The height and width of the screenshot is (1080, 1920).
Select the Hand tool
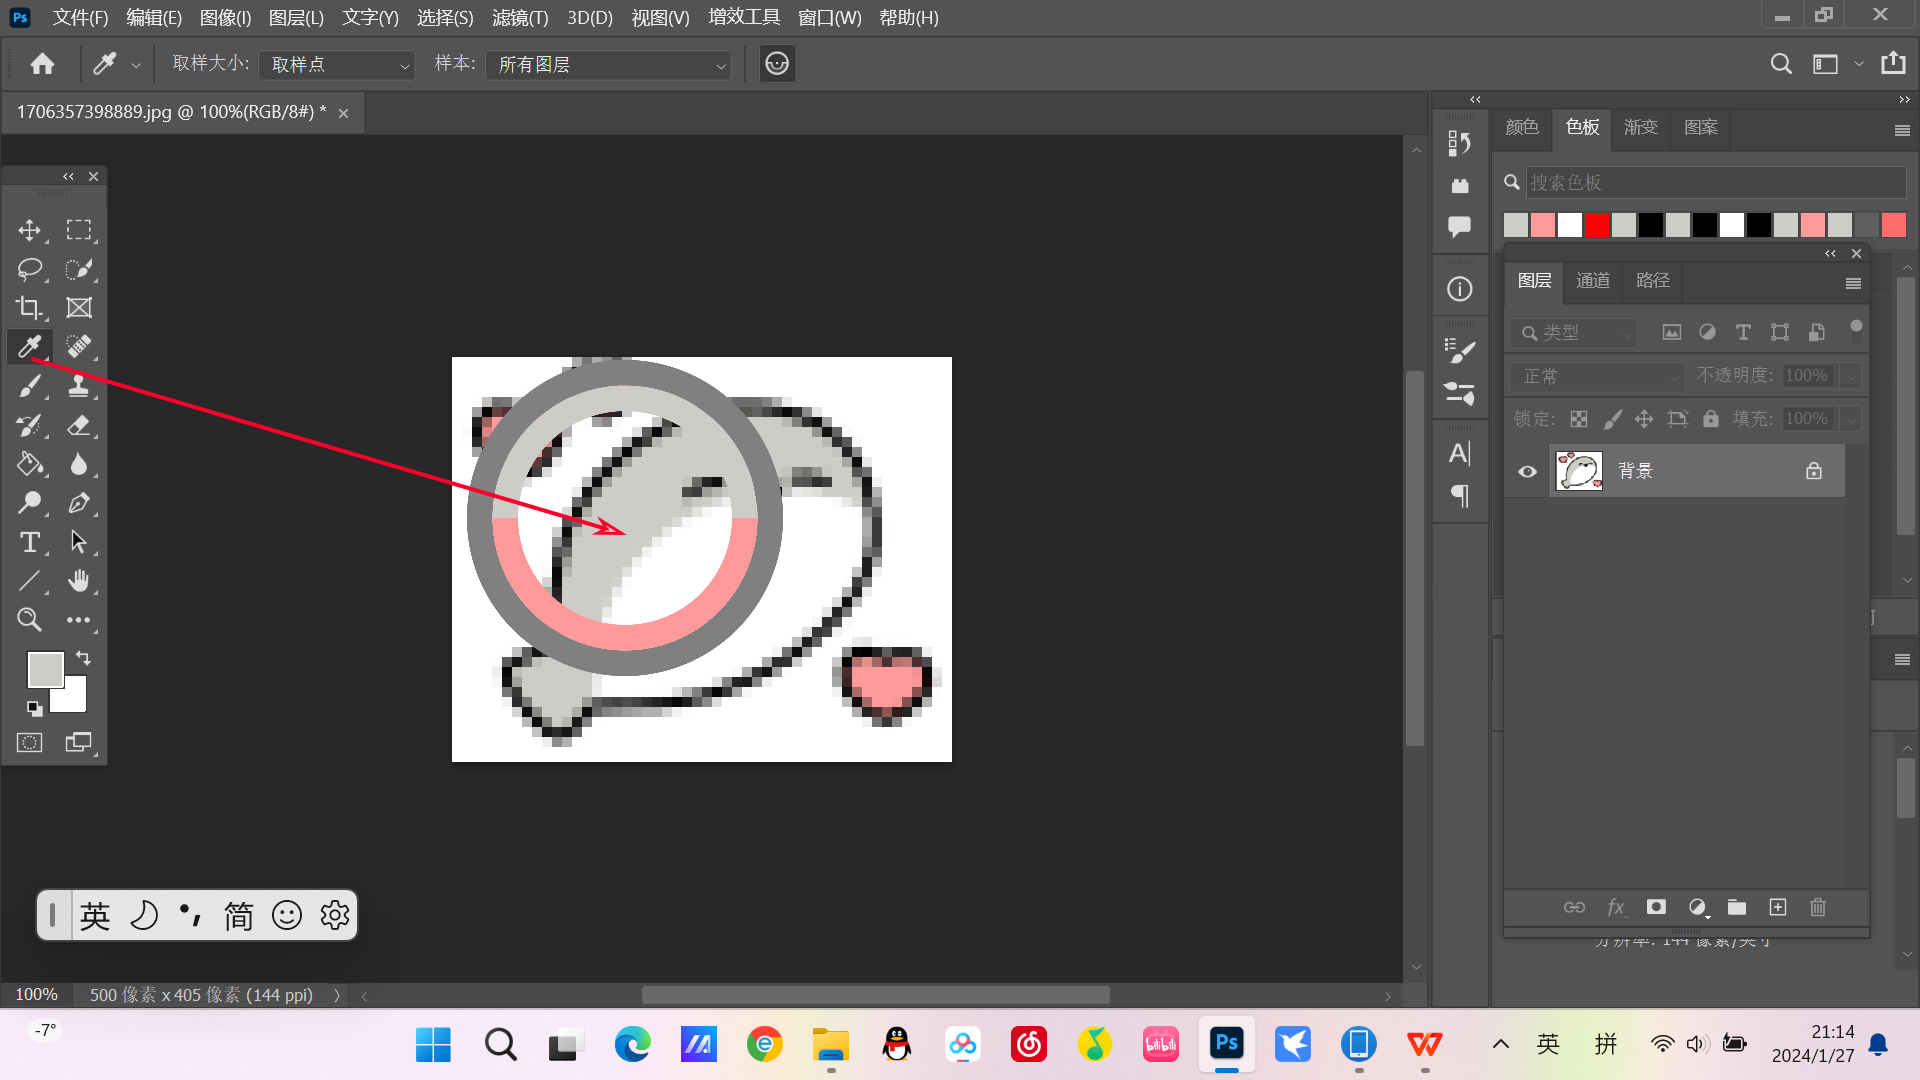click(x=79, y=581)
